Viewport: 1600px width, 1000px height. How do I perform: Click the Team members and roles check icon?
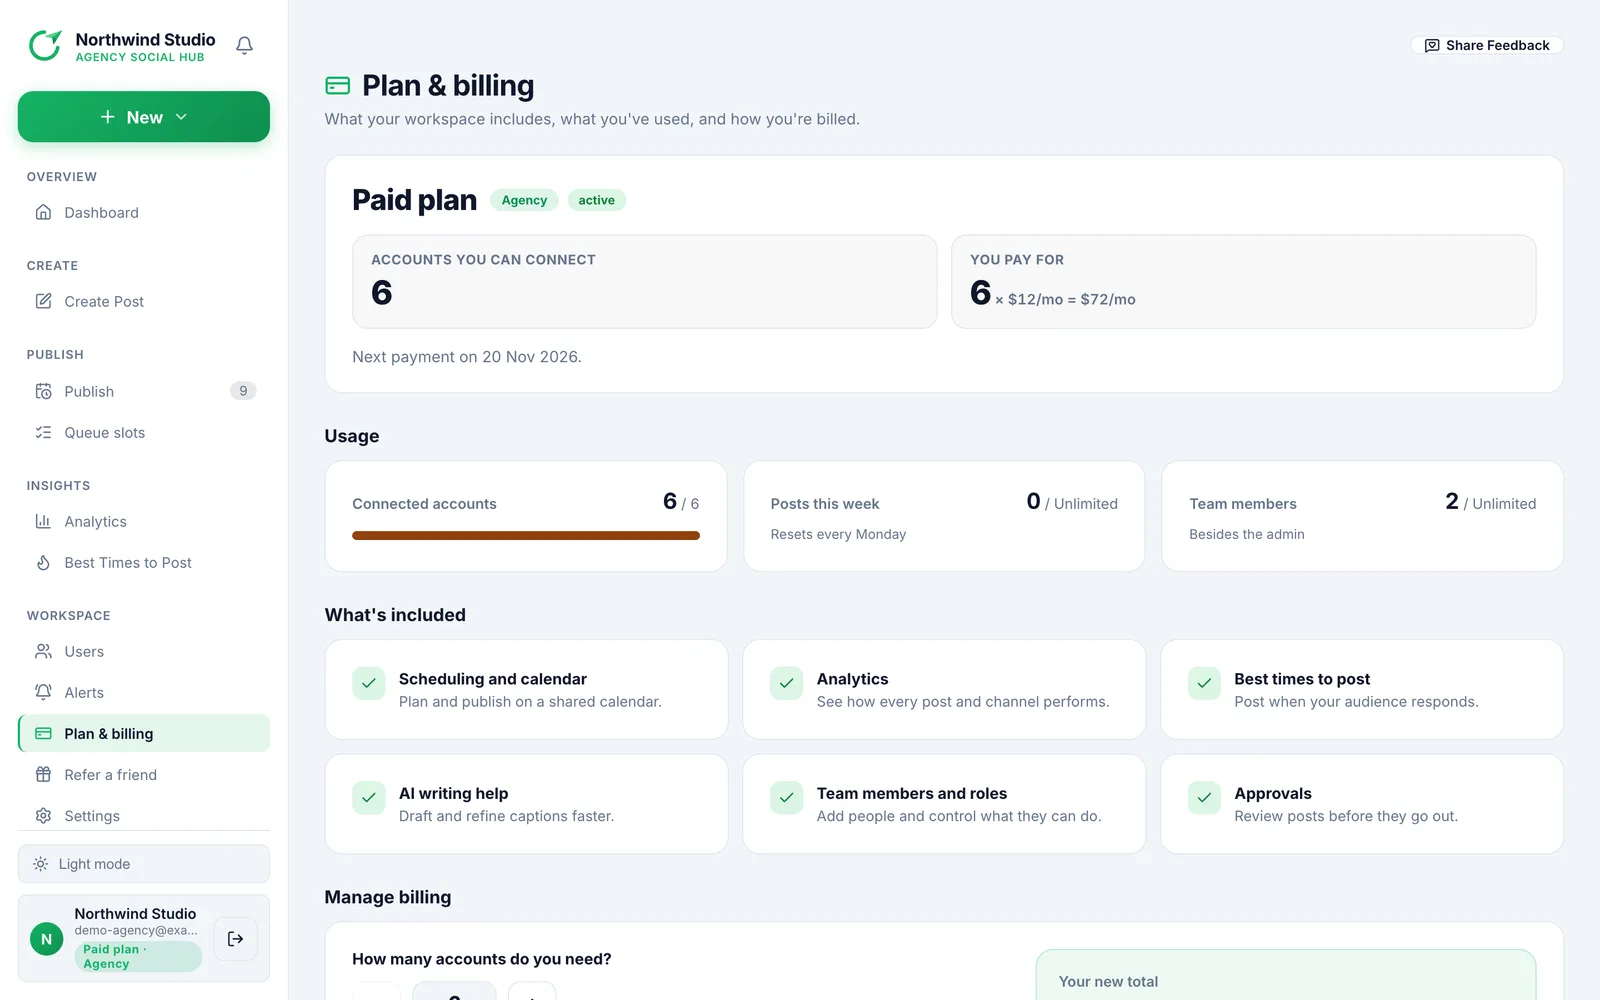click(x=787, y=798)
